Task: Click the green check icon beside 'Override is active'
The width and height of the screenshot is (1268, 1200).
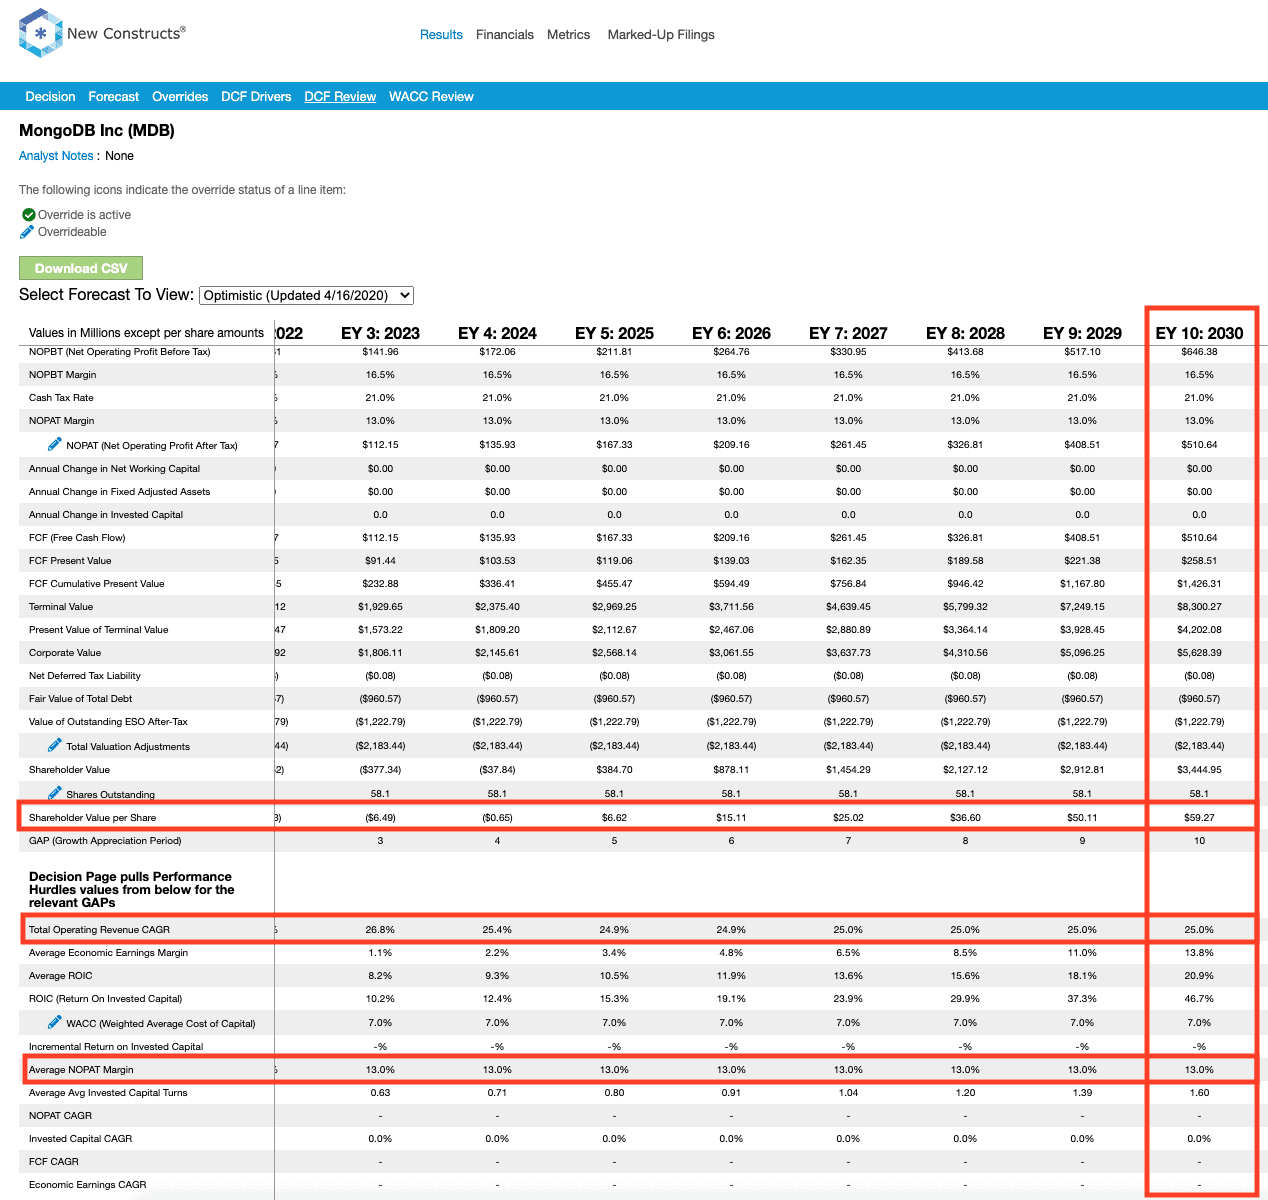Action: [x=28, y=215]
